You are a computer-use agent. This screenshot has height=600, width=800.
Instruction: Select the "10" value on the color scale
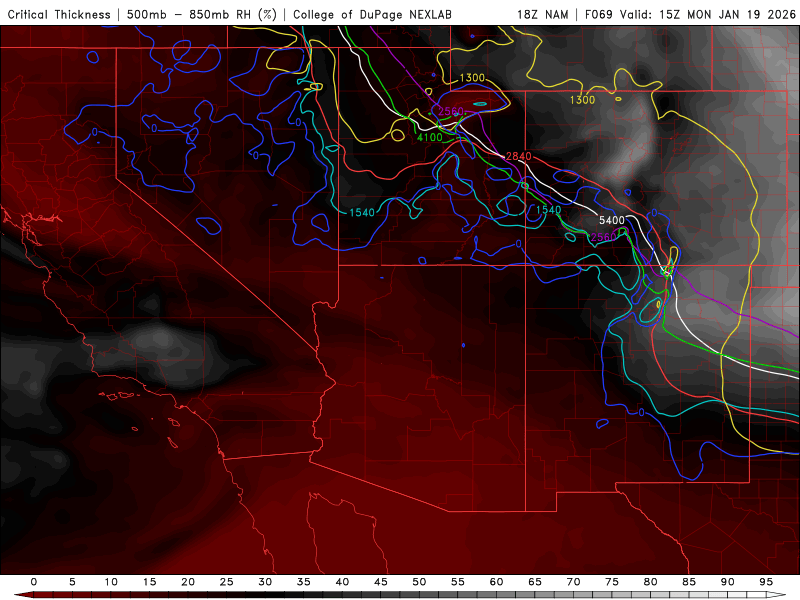coord(111,582)
